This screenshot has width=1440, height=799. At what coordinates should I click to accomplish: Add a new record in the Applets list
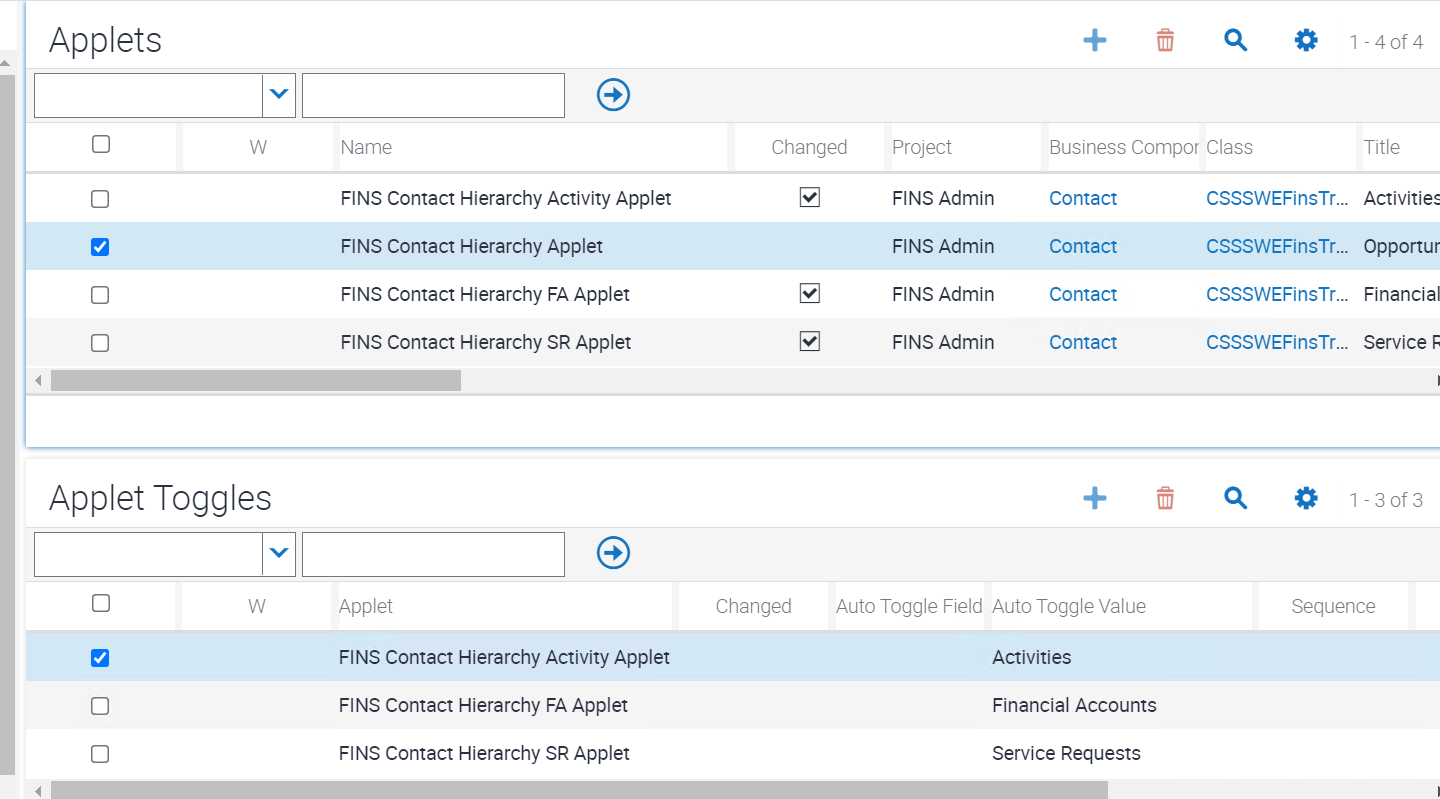click(1095, 40)
